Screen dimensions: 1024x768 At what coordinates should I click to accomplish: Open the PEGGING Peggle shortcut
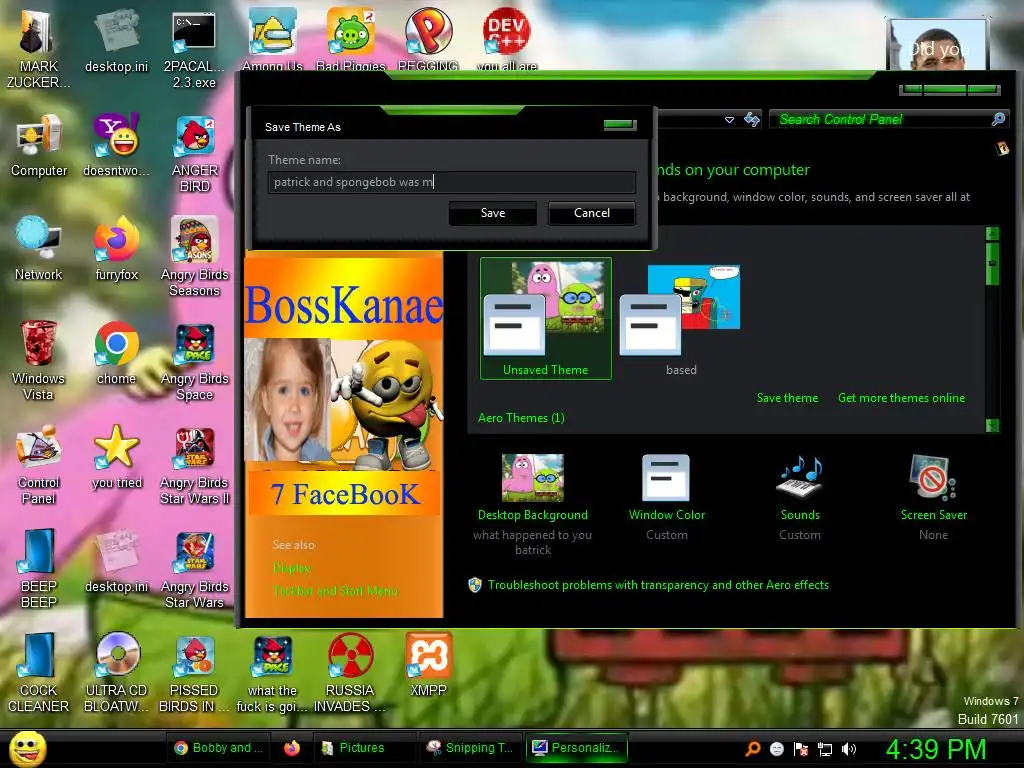[428, 39]
